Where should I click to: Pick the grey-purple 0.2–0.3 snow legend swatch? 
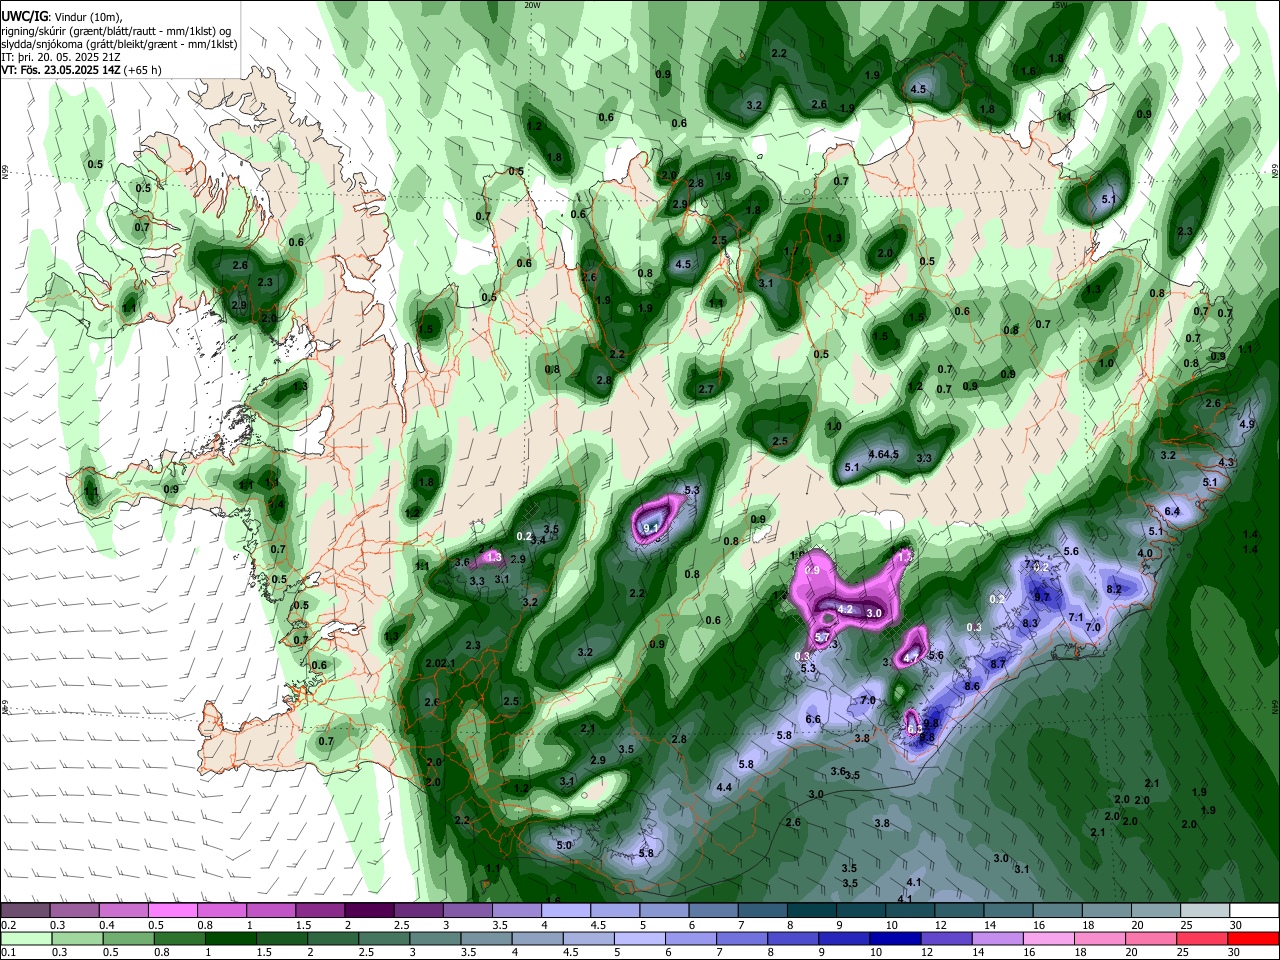(x=25, y=910)
